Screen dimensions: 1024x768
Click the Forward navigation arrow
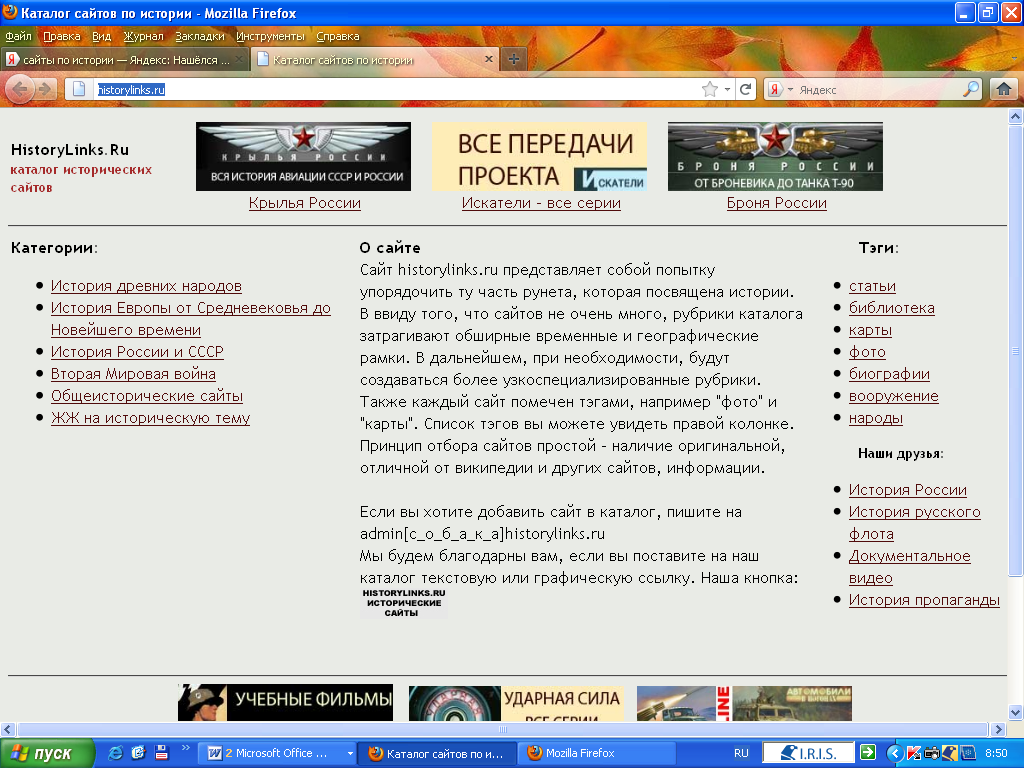click(44, 89)
